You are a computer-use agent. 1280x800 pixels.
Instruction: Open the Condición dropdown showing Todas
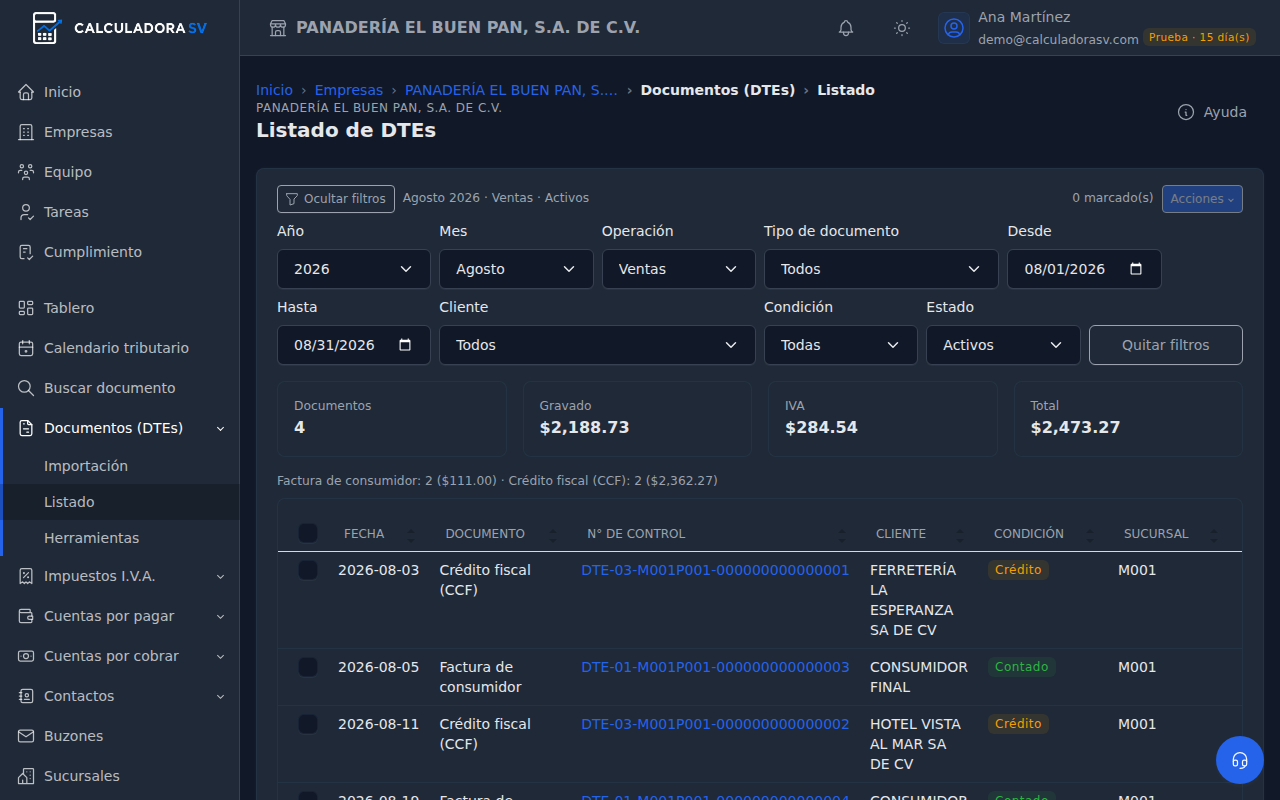pos(841,345)
